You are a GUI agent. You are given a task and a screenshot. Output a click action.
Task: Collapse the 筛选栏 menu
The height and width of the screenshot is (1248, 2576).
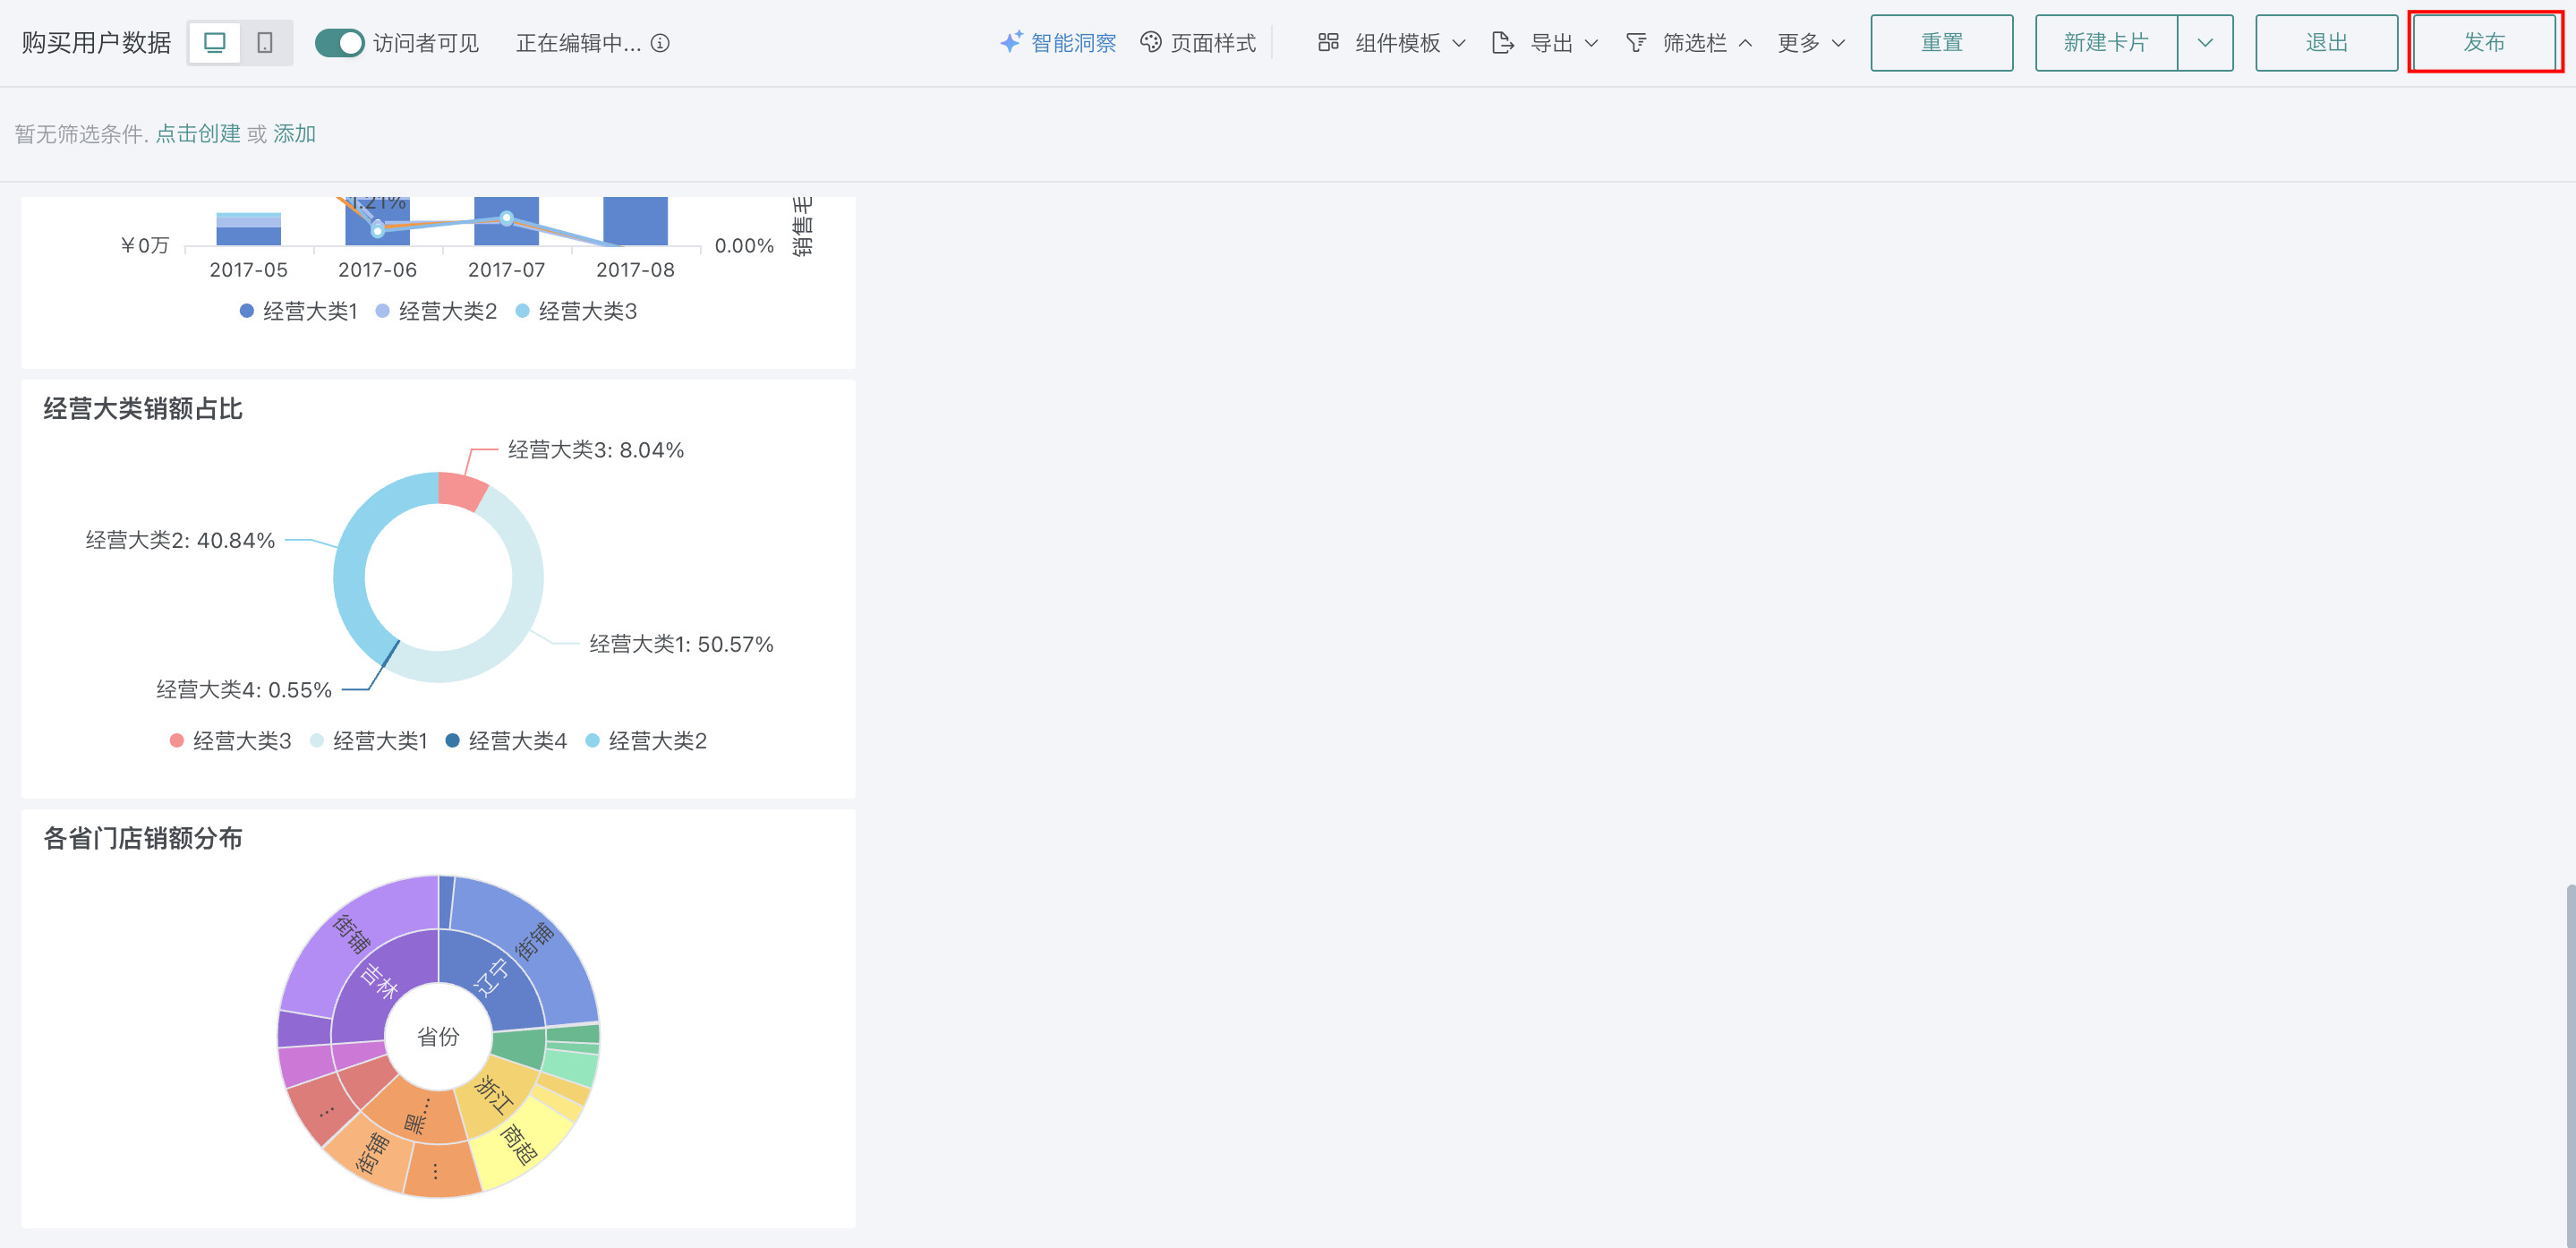1745,43
